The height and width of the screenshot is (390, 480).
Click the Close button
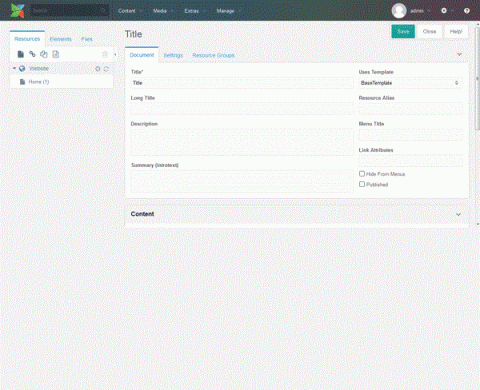click(x=429, y=31)
